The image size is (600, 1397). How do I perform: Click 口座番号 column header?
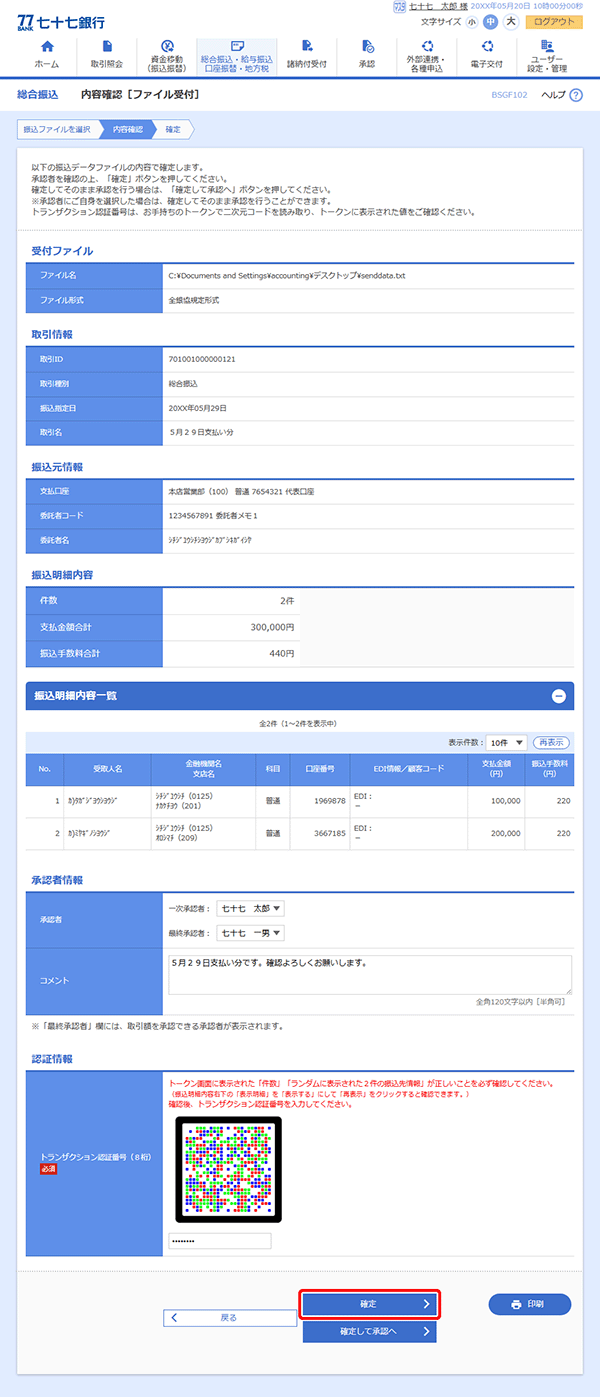[319, 768]
